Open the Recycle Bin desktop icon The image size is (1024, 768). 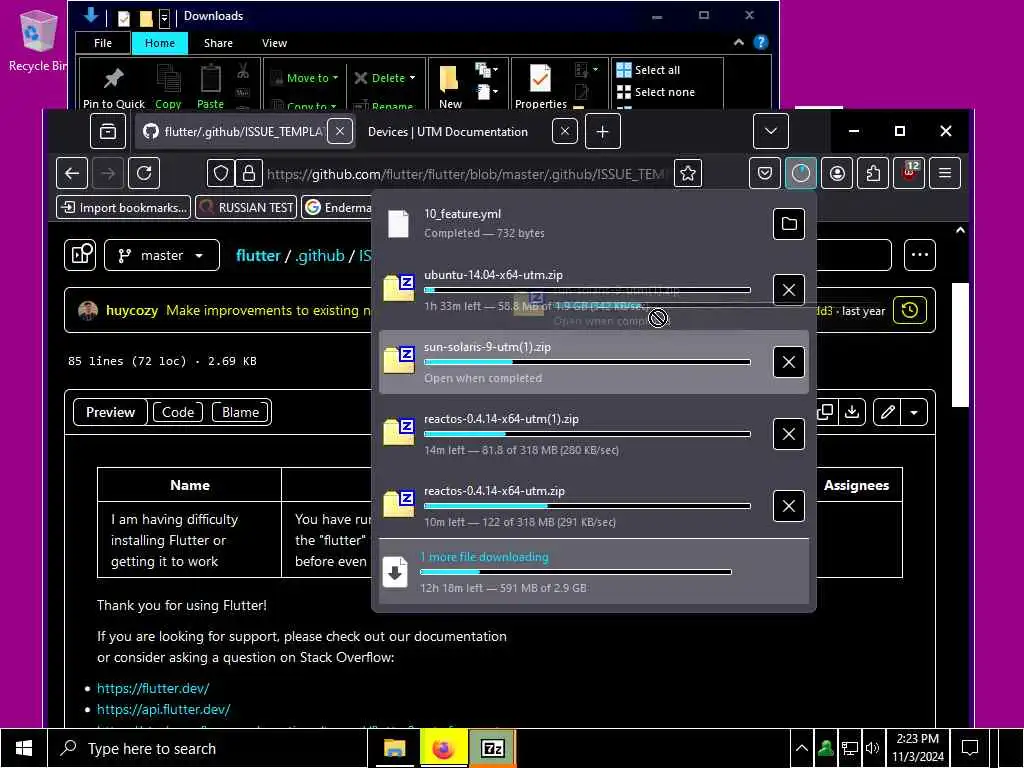point(37,40)
